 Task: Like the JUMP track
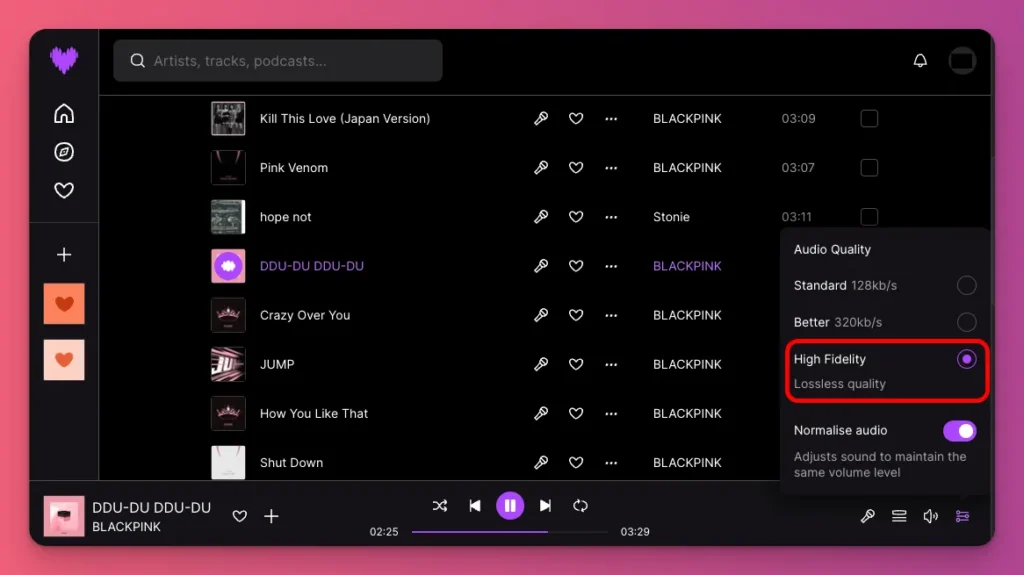(x=575, y=364)
